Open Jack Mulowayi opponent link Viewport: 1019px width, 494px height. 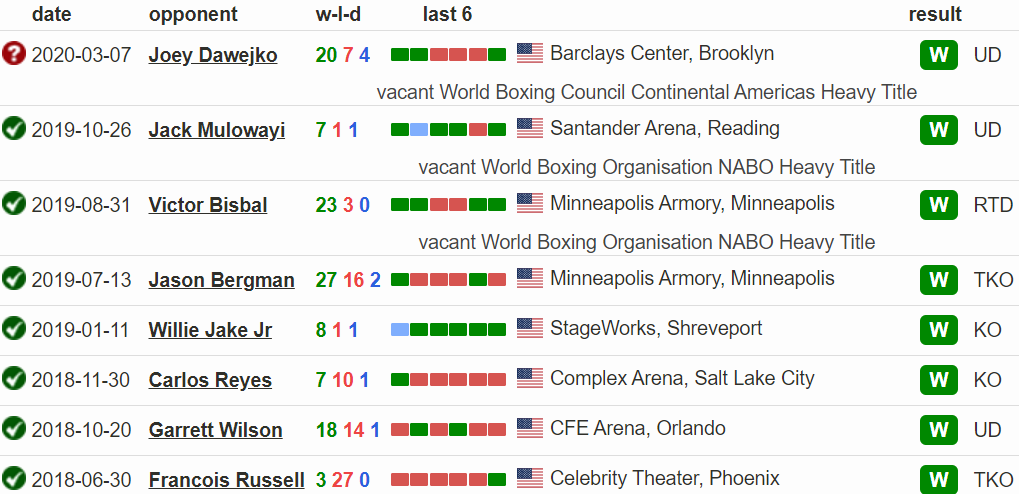point(217,130)
